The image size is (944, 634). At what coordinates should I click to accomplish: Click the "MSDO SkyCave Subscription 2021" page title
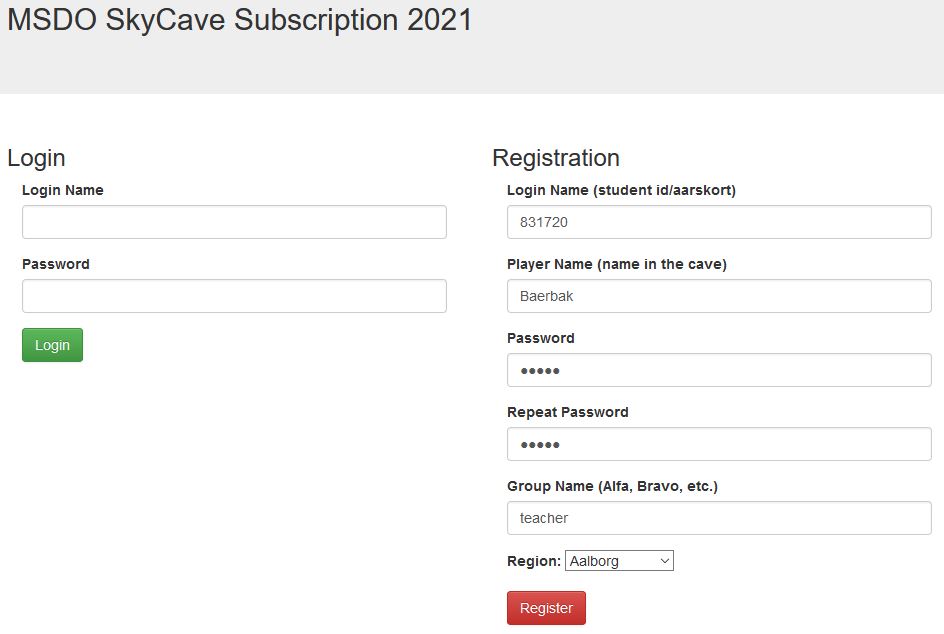click(x=240, y=20)
